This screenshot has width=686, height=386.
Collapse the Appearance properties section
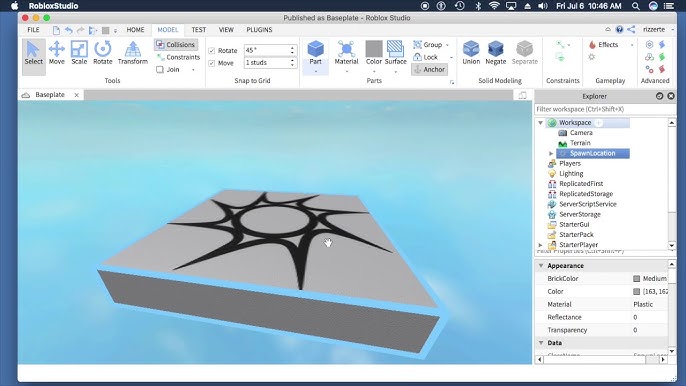[x=541, y=266]
